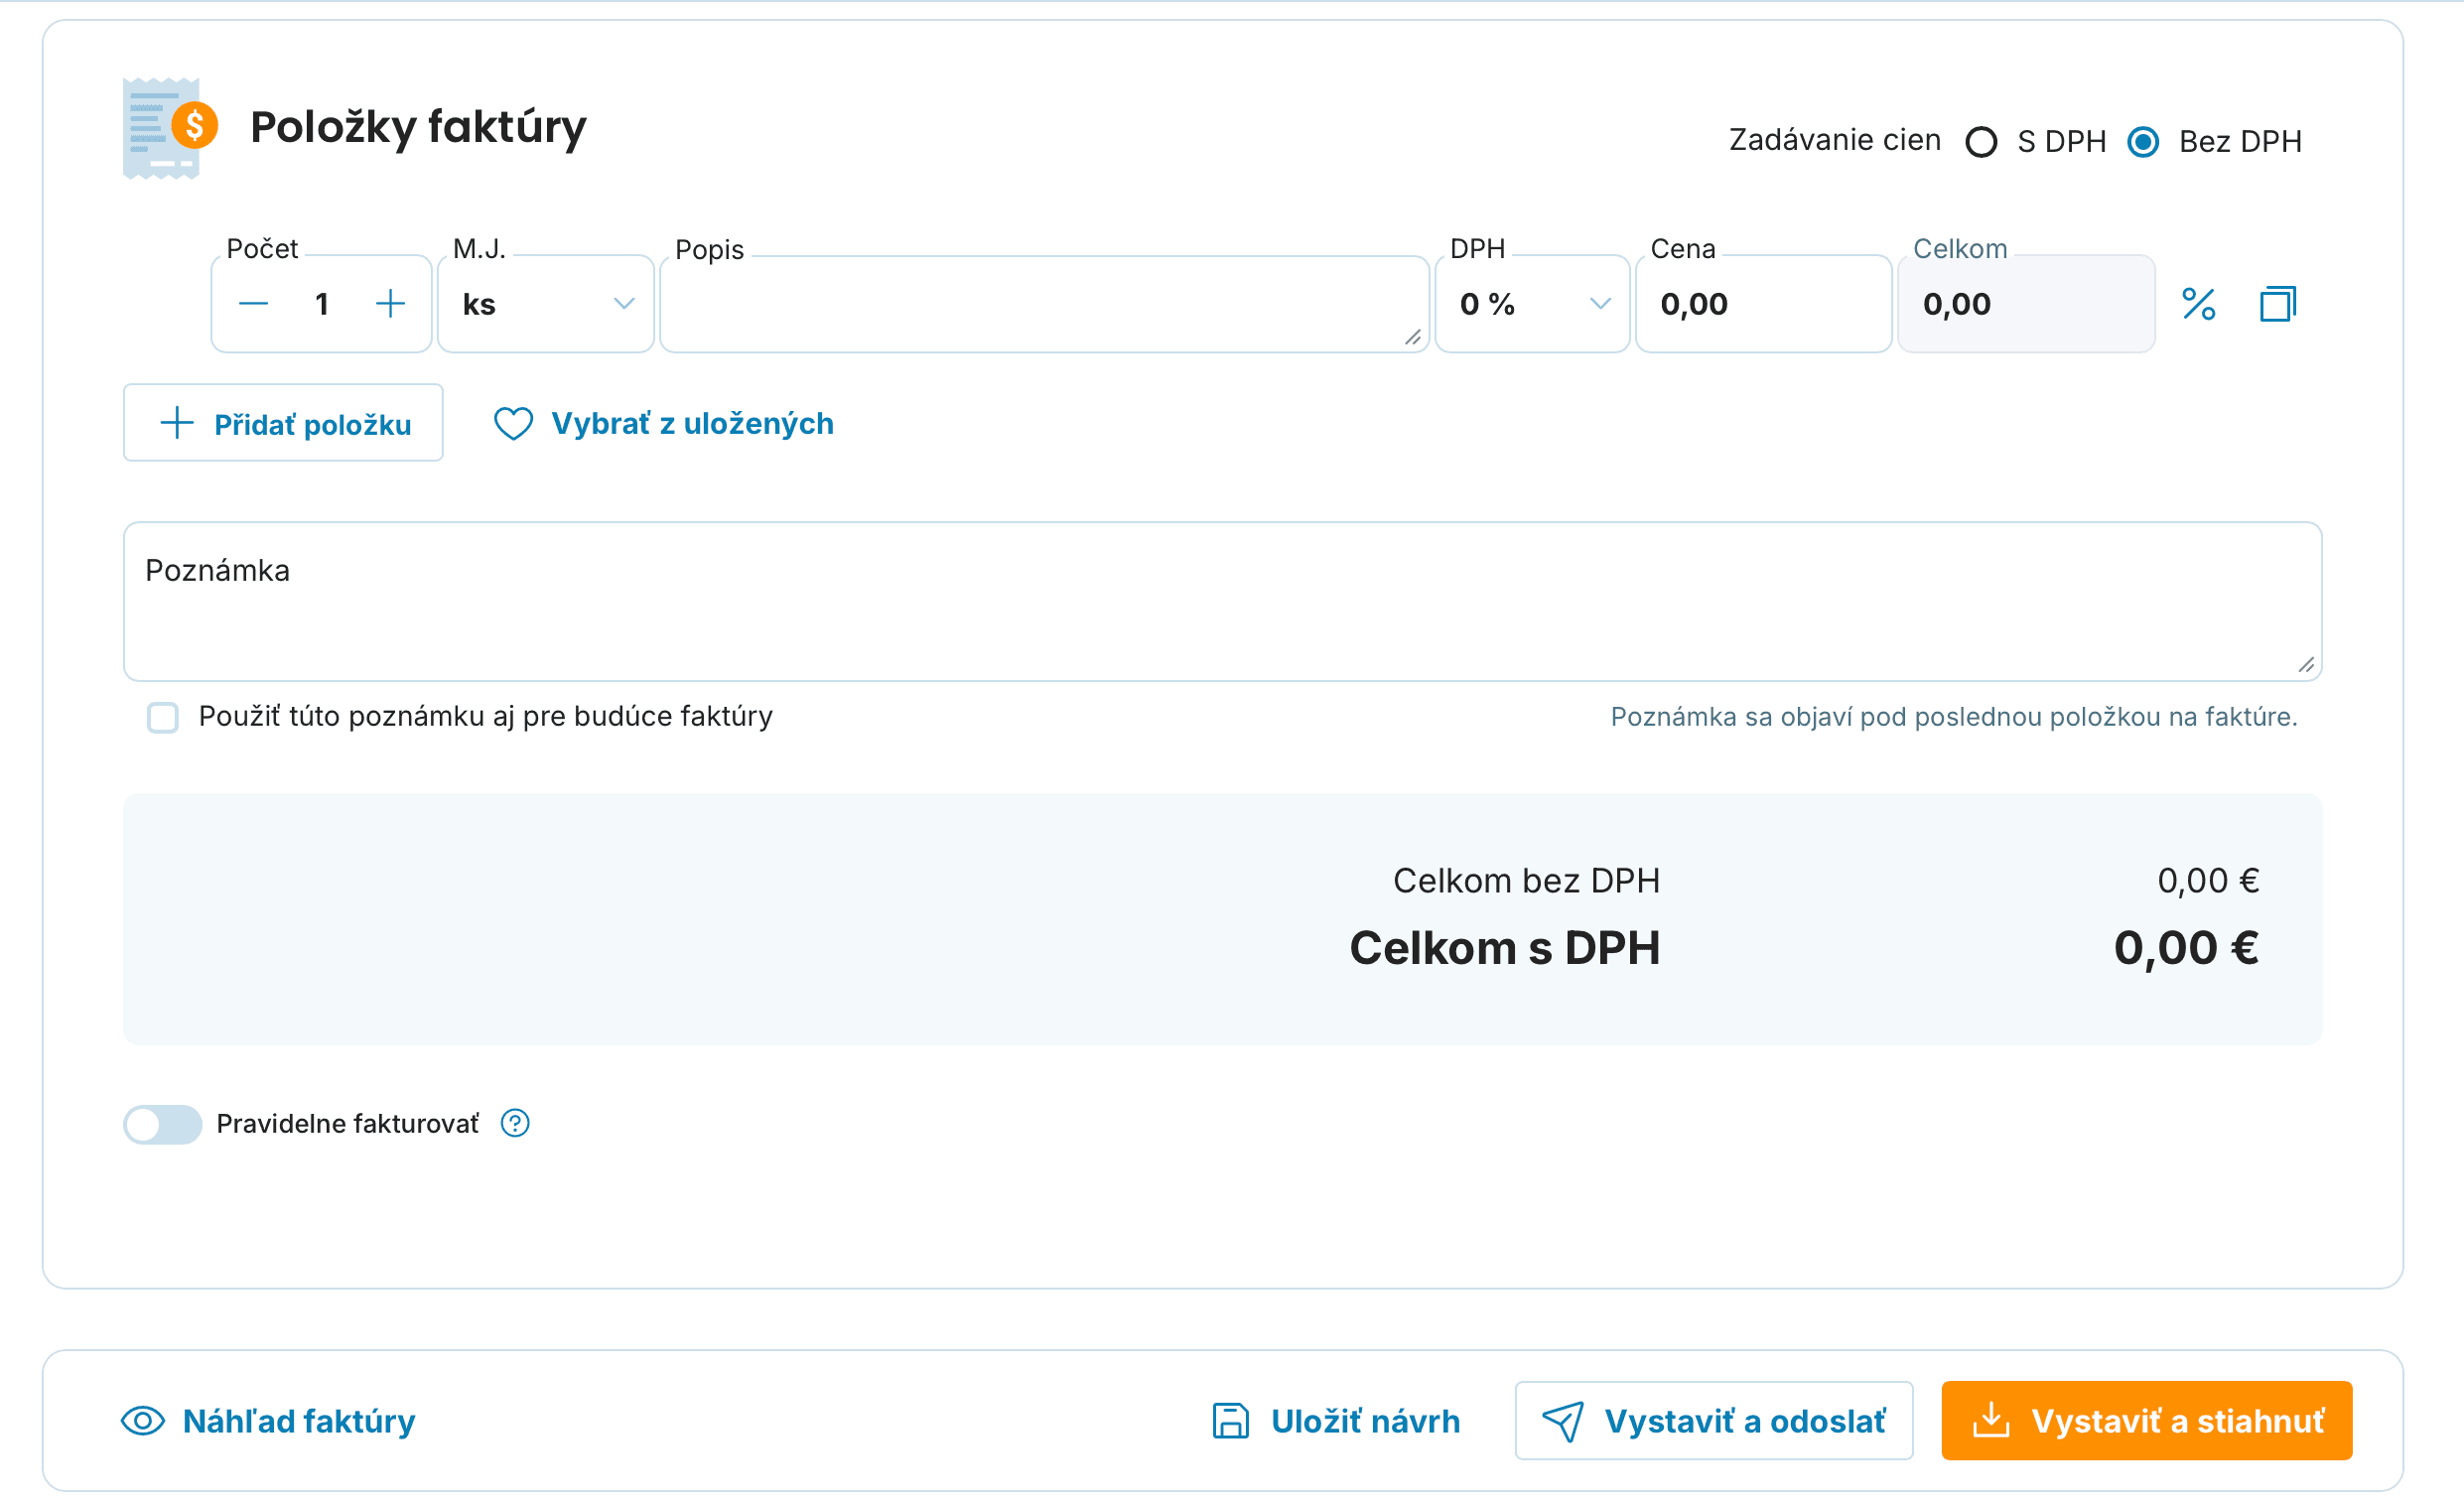Open the DPH rate dropdown
This screenshot has width=2464, height=1505.
tap(1532, 304)
